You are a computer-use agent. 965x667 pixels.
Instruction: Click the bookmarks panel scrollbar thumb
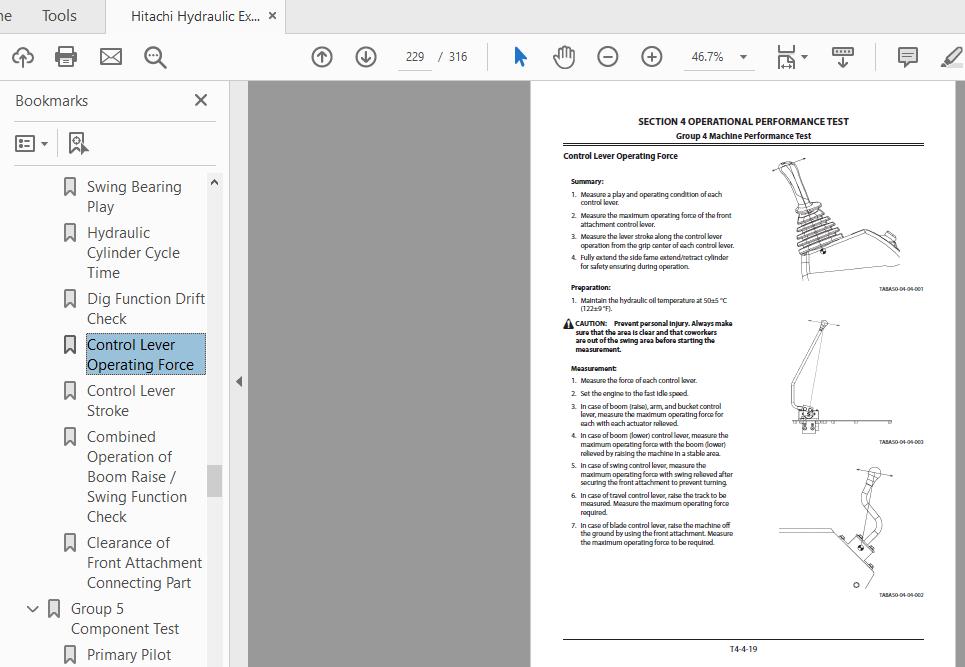click(214, 481)
